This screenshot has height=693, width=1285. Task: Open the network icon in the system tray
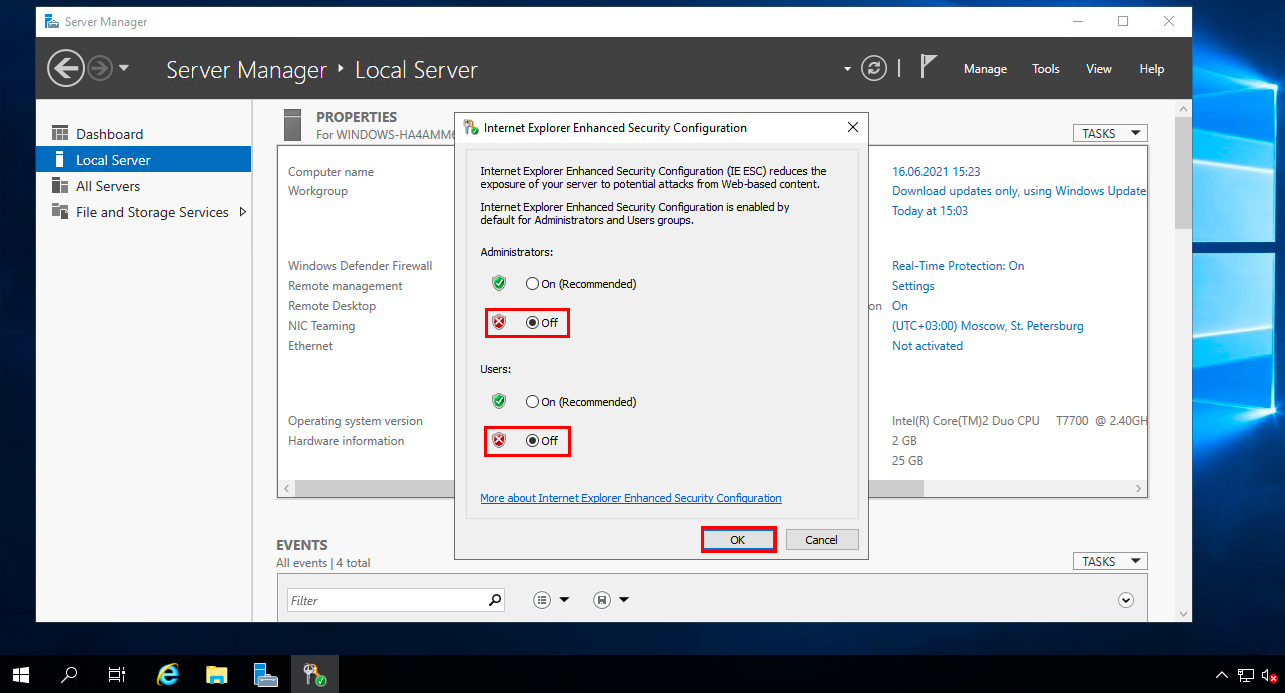coord(1245,675)
